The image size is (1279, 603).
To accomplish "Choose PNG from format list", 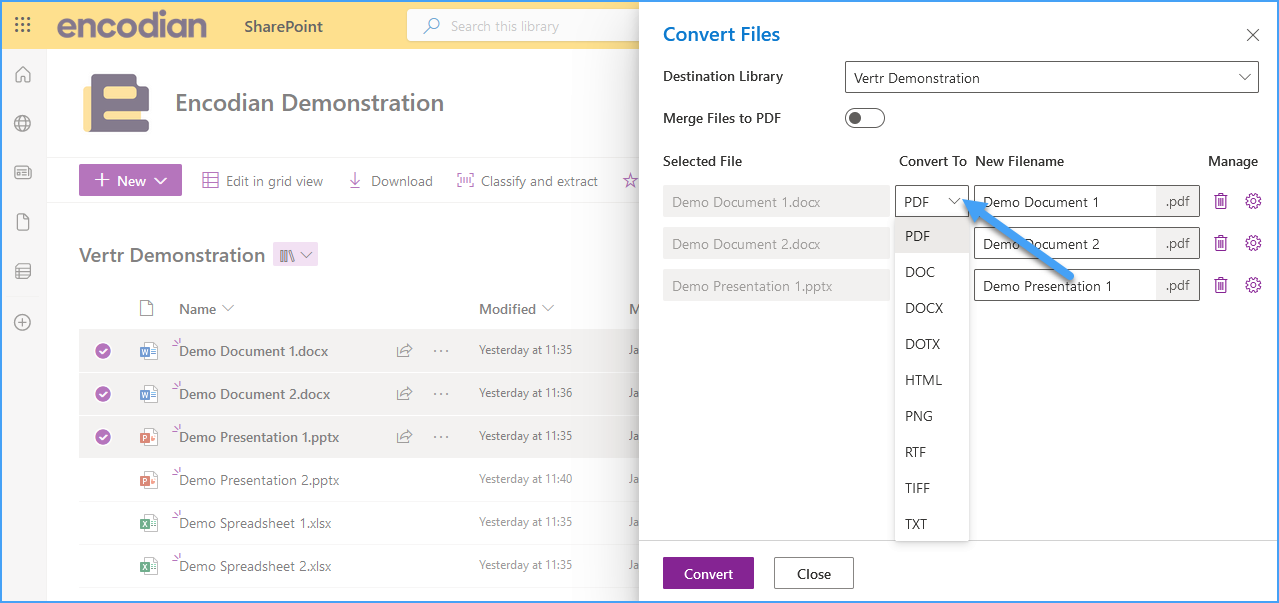I will [932, 416].
